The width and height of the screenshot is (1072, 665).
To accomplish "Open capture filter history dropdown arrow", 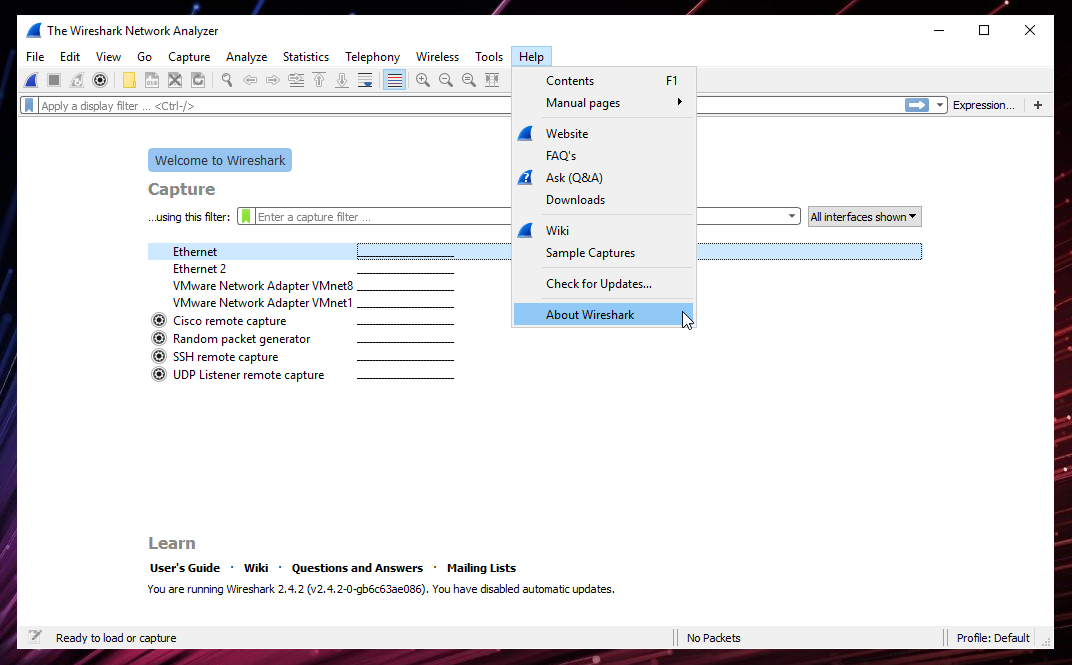I will point(792,217).
